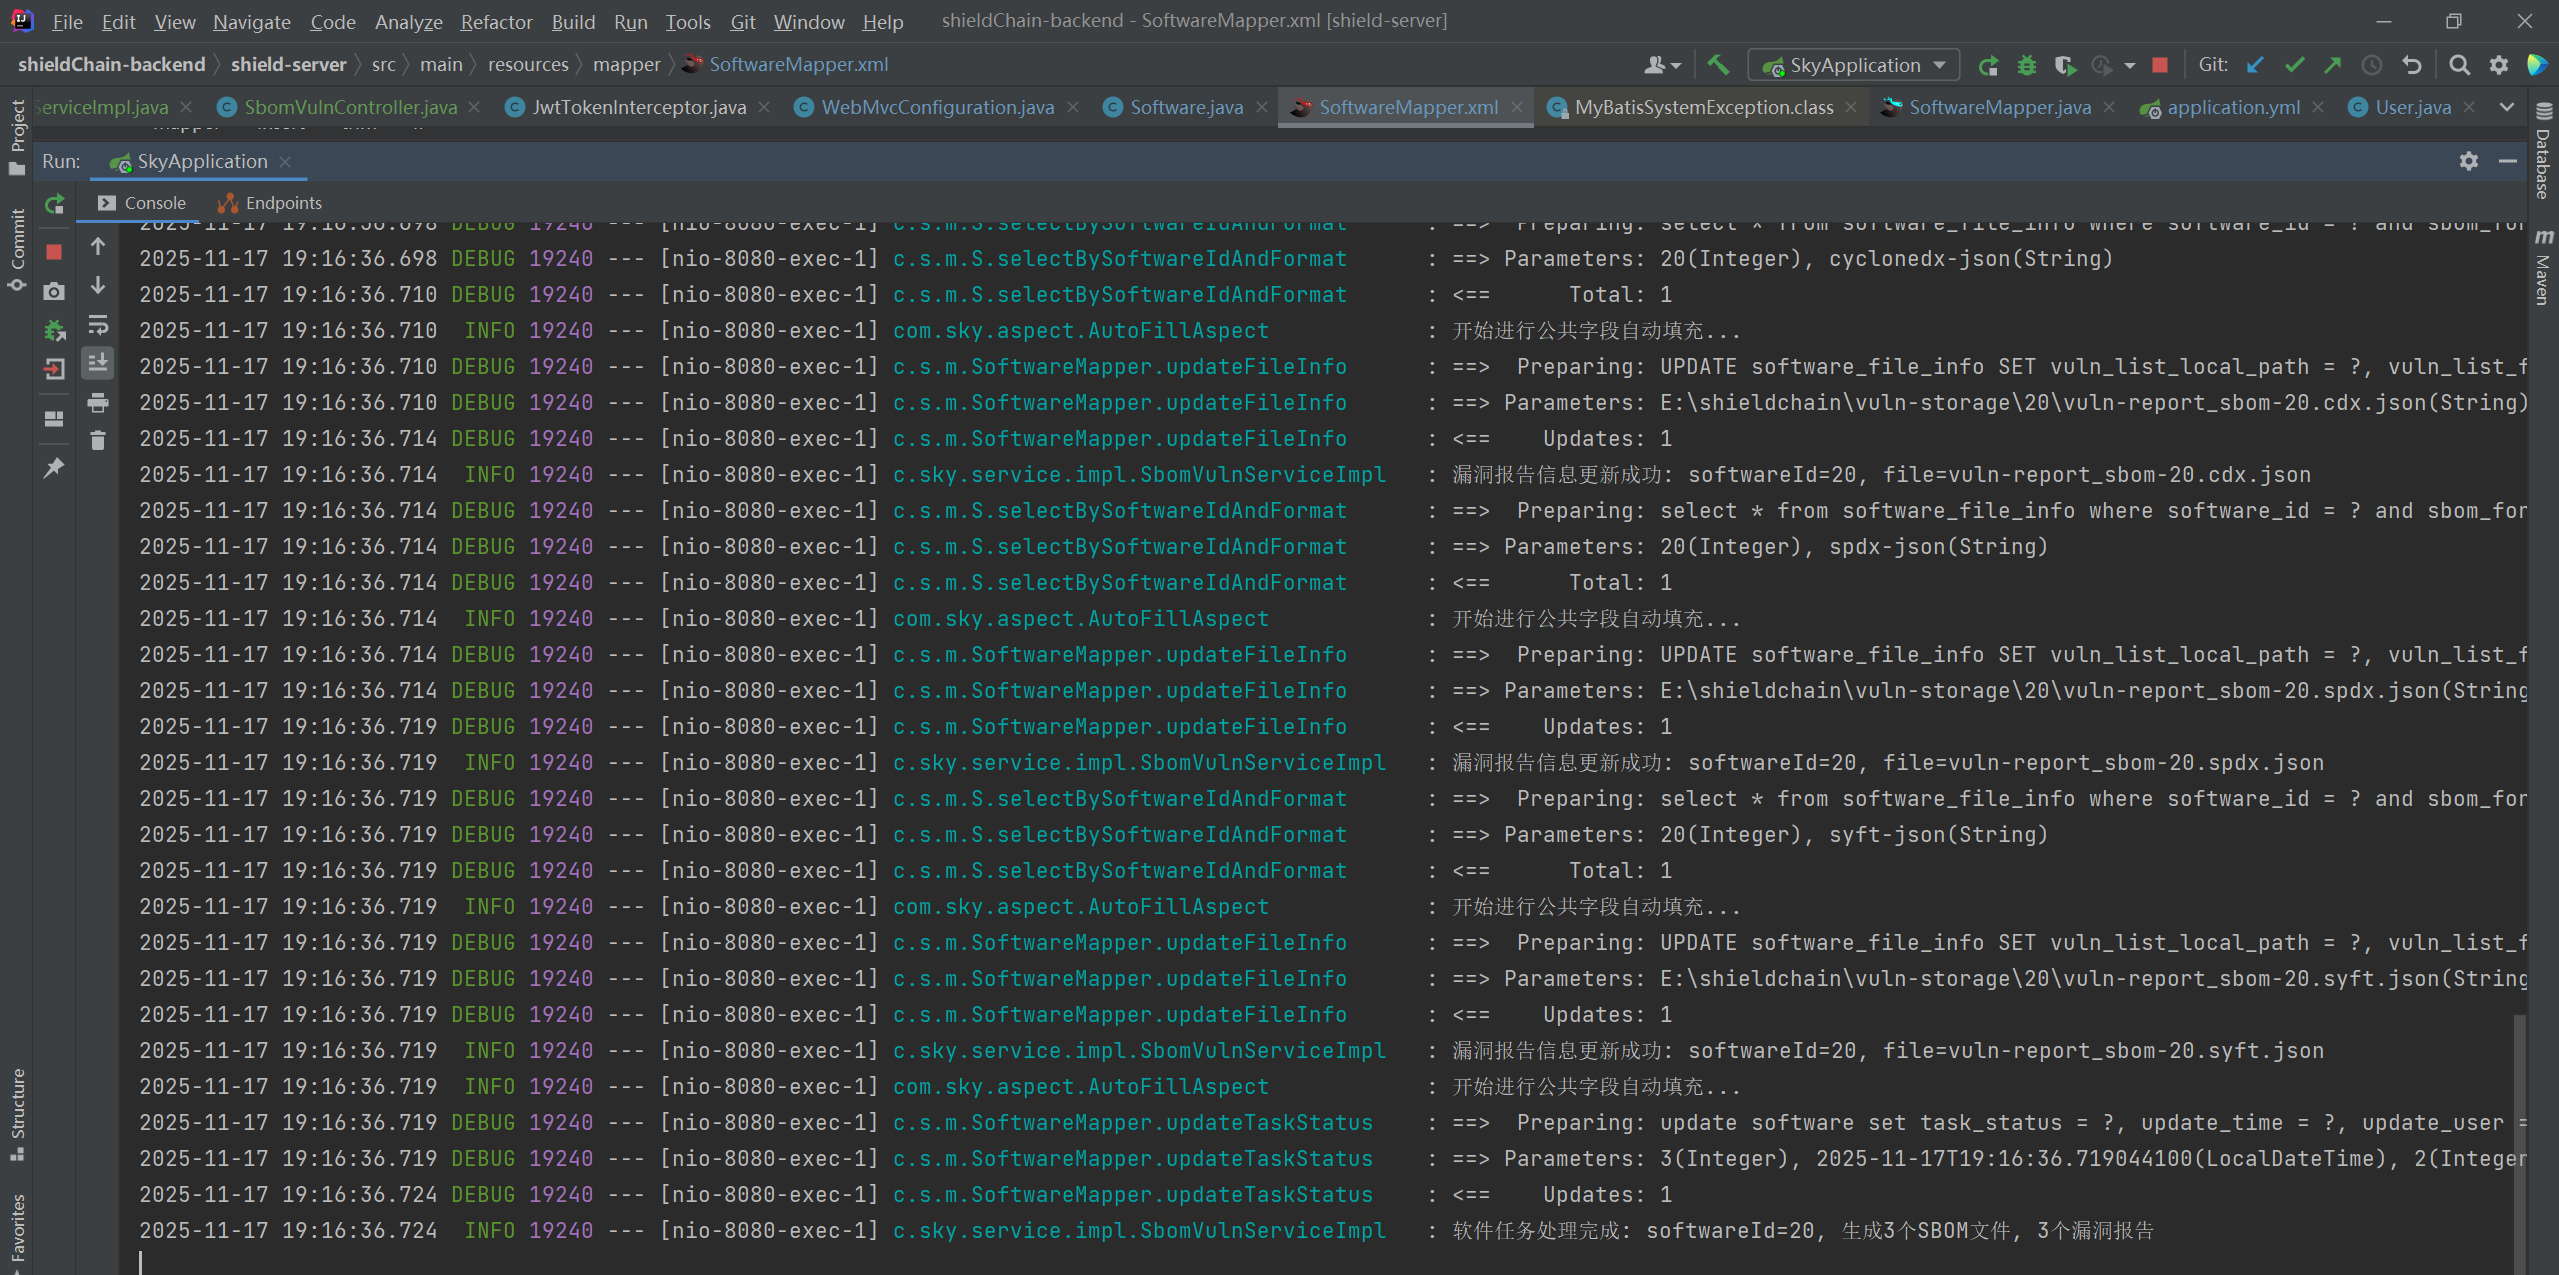Open Search Everywhere magnifier icon
This screenshot has width=2559, height=1275.
click(x=2459, y=65)
